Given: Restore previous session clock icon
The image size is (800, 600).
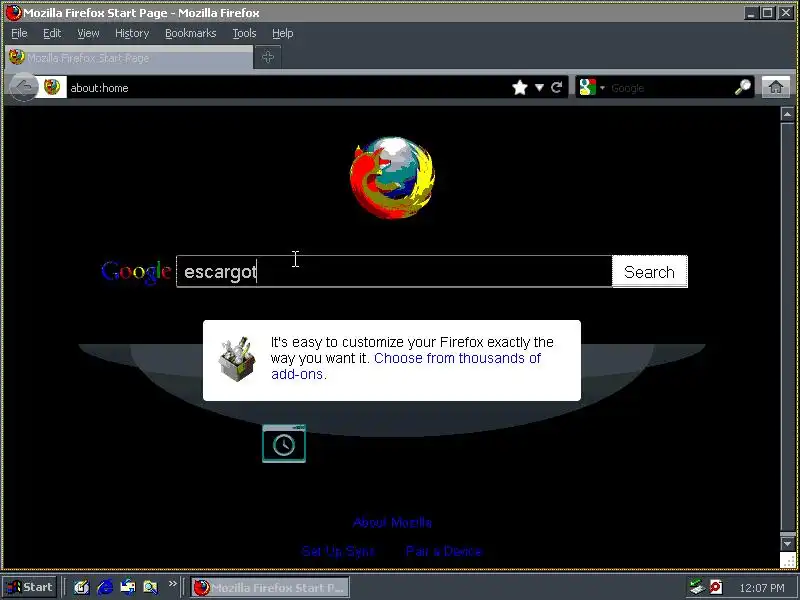Looking at the screenshot, I should [x=284, y=443].
